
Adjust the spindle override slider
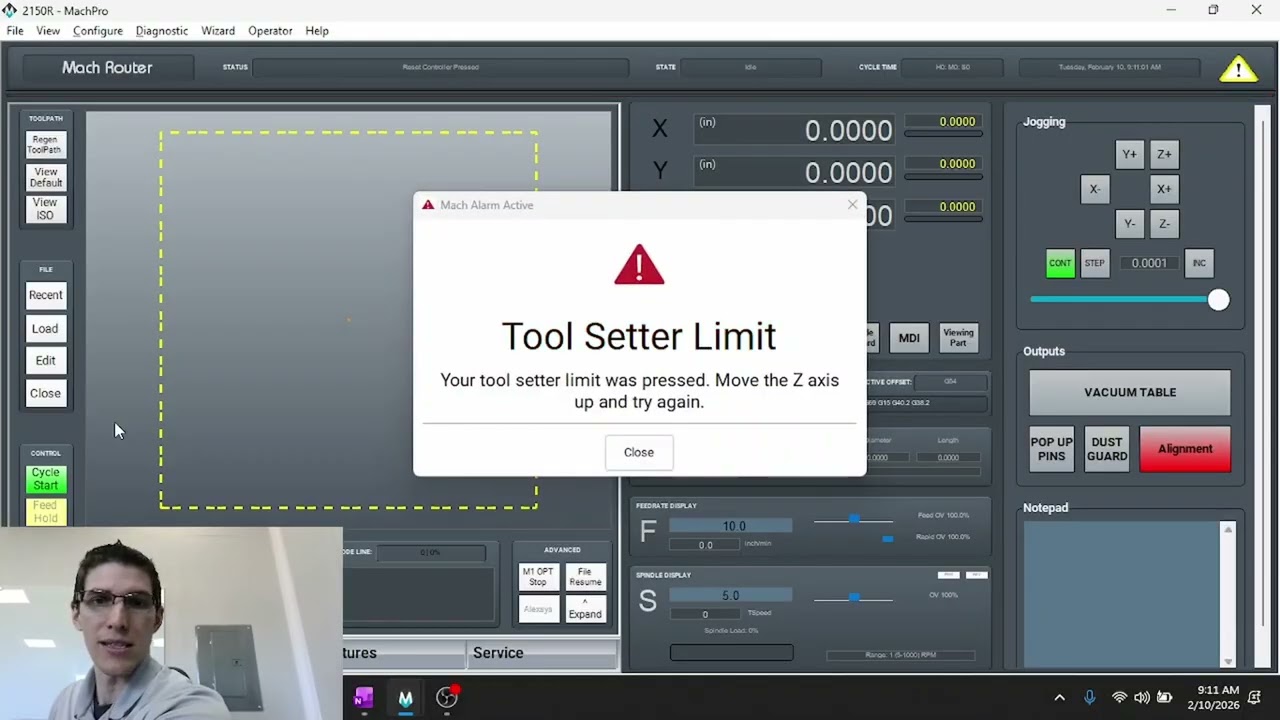pos(853,597)
